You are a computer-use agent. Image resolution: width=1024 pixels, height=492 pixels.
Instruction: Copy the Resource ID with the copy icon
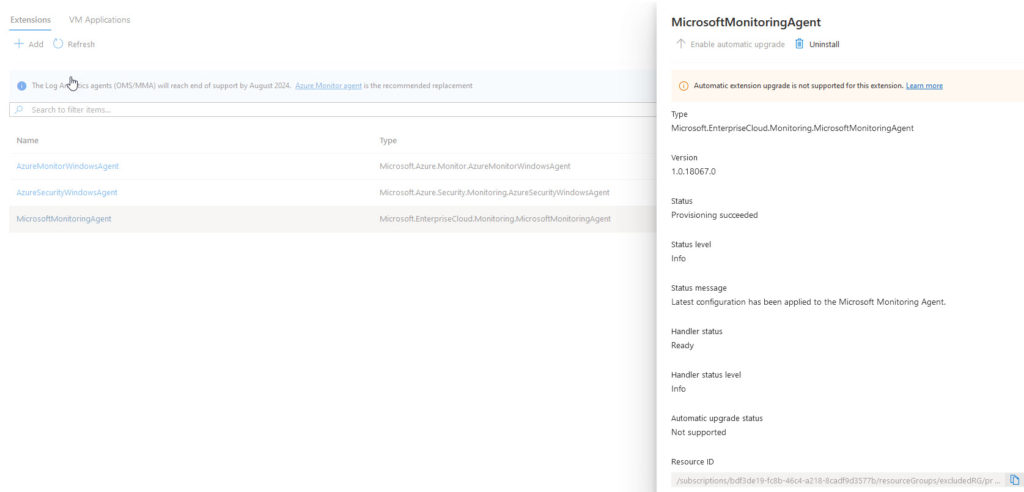tap(1014, 480)
